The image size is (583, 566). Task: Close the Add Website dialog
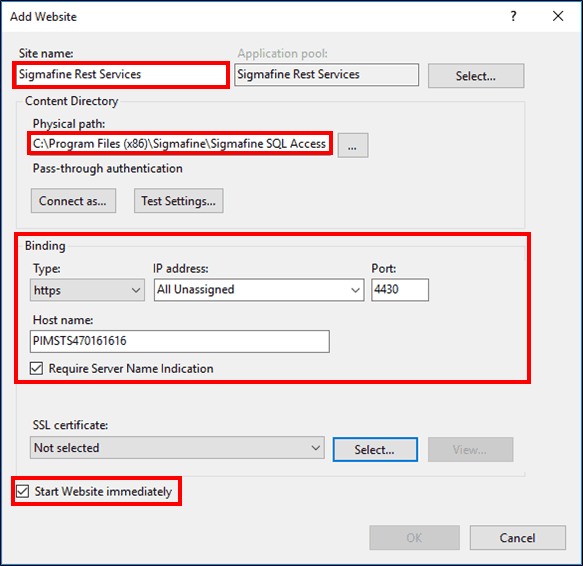pos(558,16)
